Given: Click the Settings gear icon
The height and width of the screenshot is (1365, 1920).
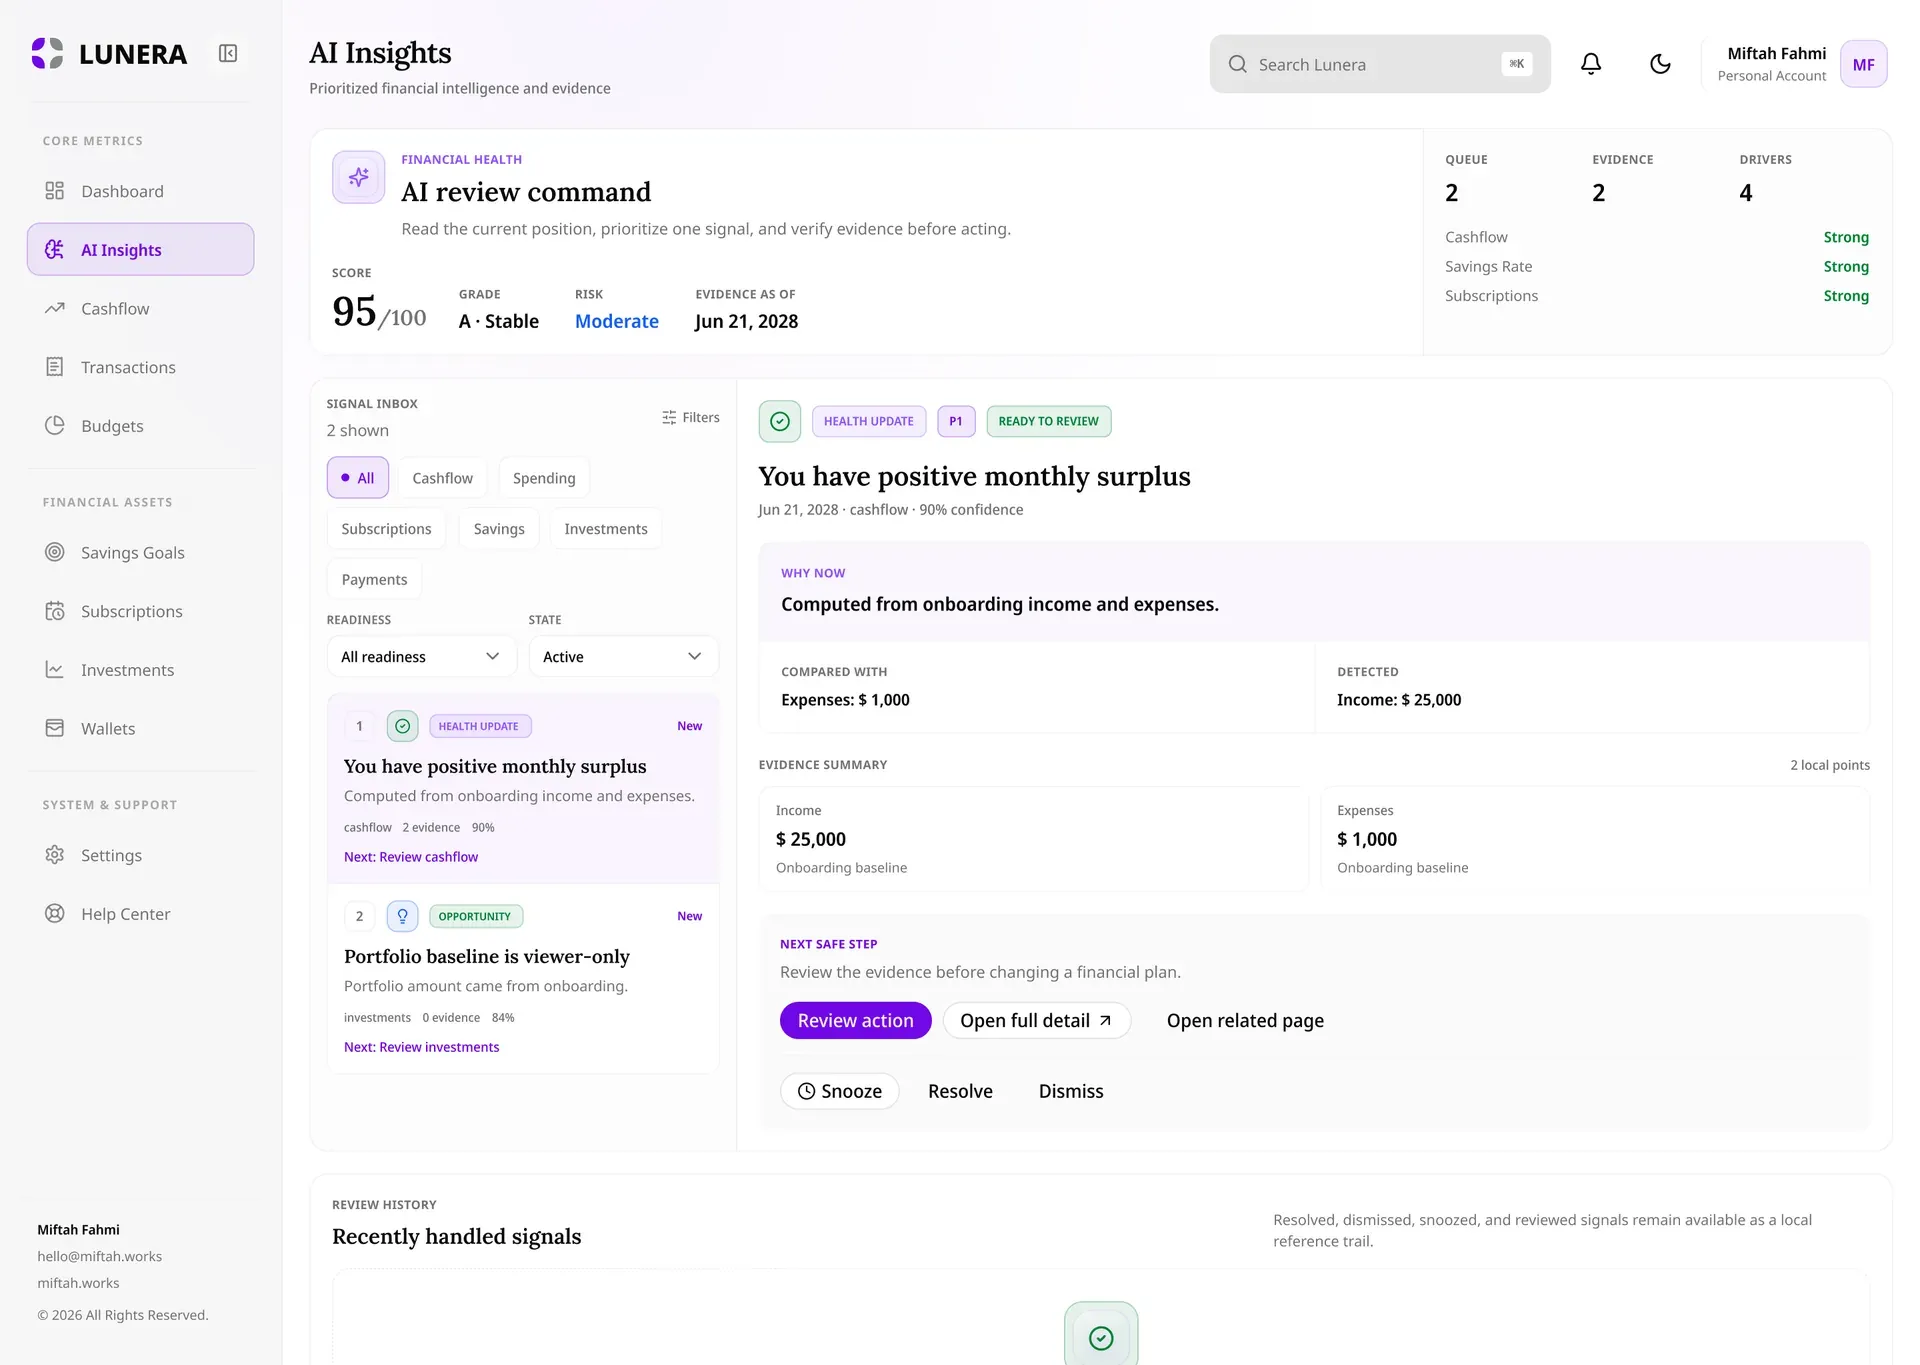Looking at the screenshot, I should click(x=55, y=855).
